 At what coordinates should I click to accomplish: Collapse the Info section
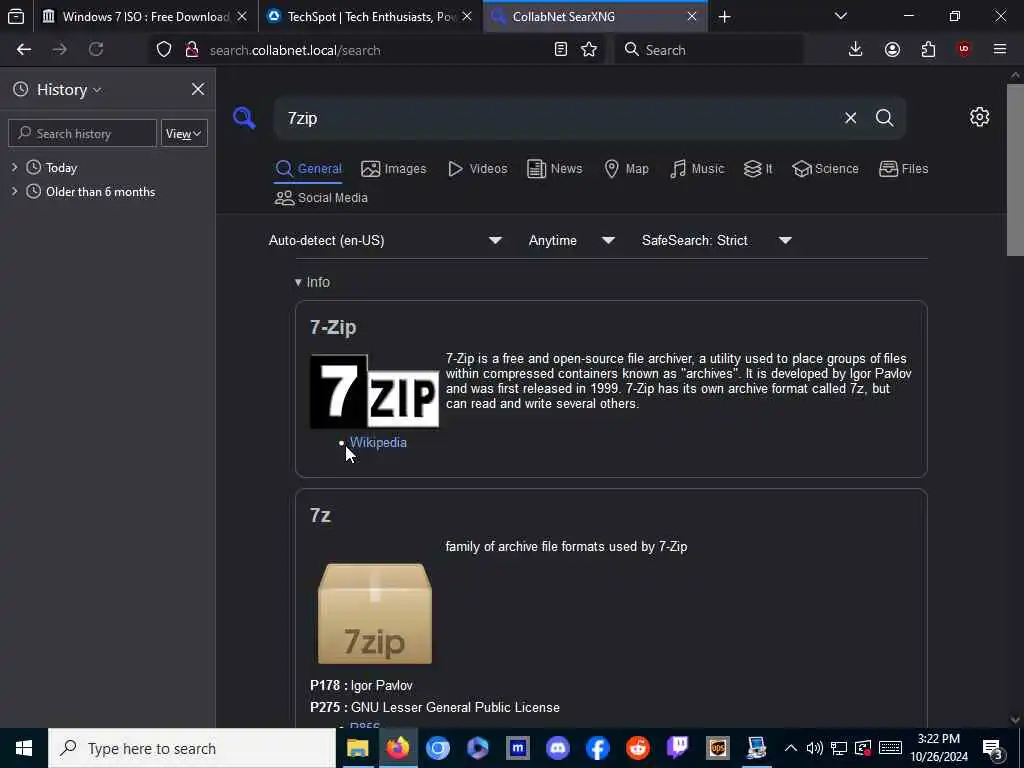click(x=312, y=282)
